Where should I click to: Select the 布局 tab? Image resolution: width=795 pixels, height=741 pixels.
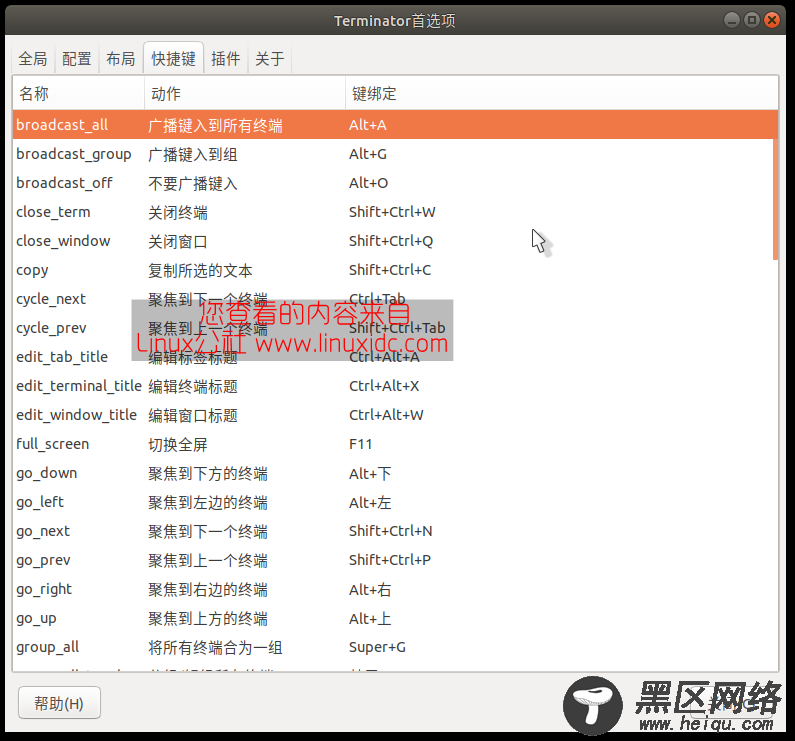click(x=121, y=59)
